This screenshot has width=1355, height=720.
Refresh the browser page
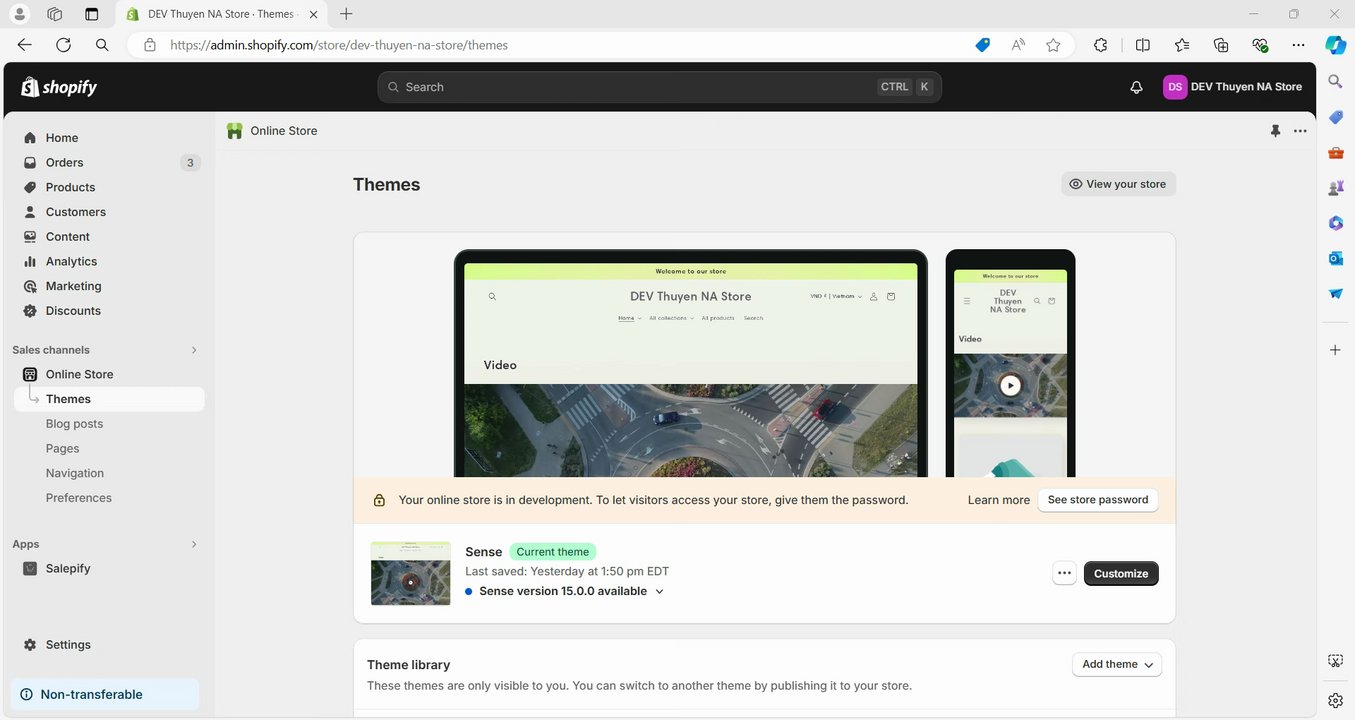63,45
